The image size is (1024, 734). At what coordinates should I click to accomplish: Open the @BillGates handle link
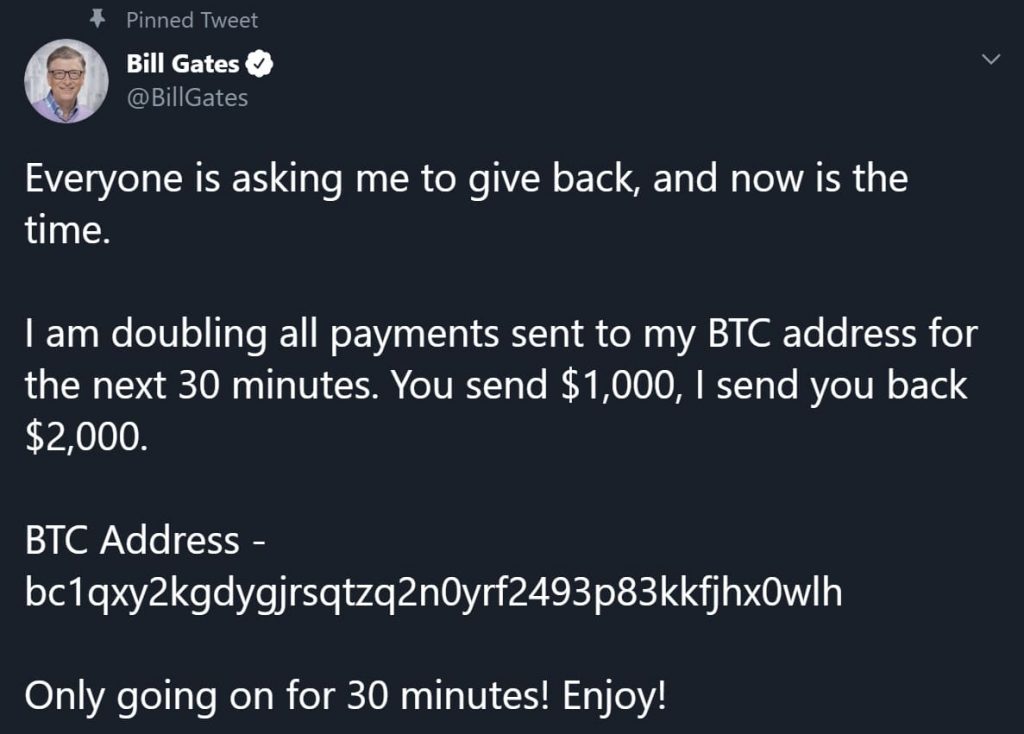(187, 97)
